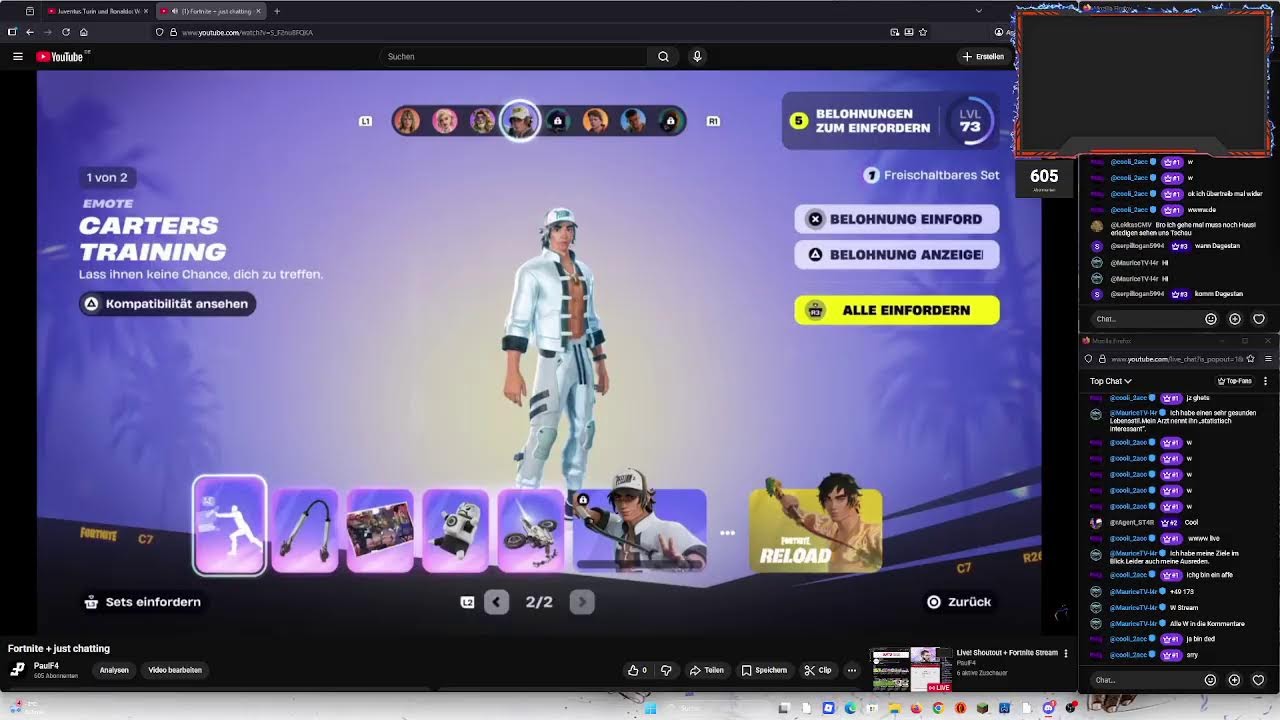
Task: Bookmark the page with the star icon
Action: [x=923, y=32]
